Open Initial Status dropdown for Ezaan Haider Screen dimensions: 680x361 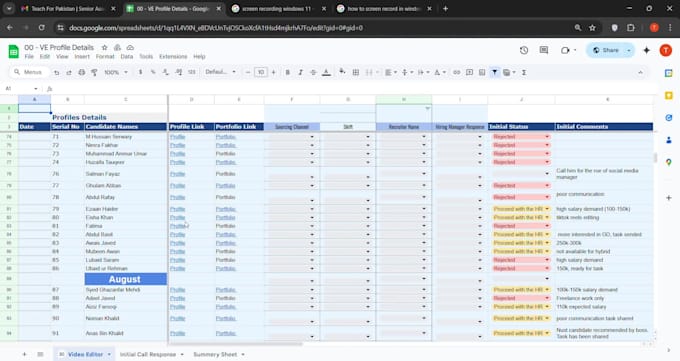[x=547, y=209]
